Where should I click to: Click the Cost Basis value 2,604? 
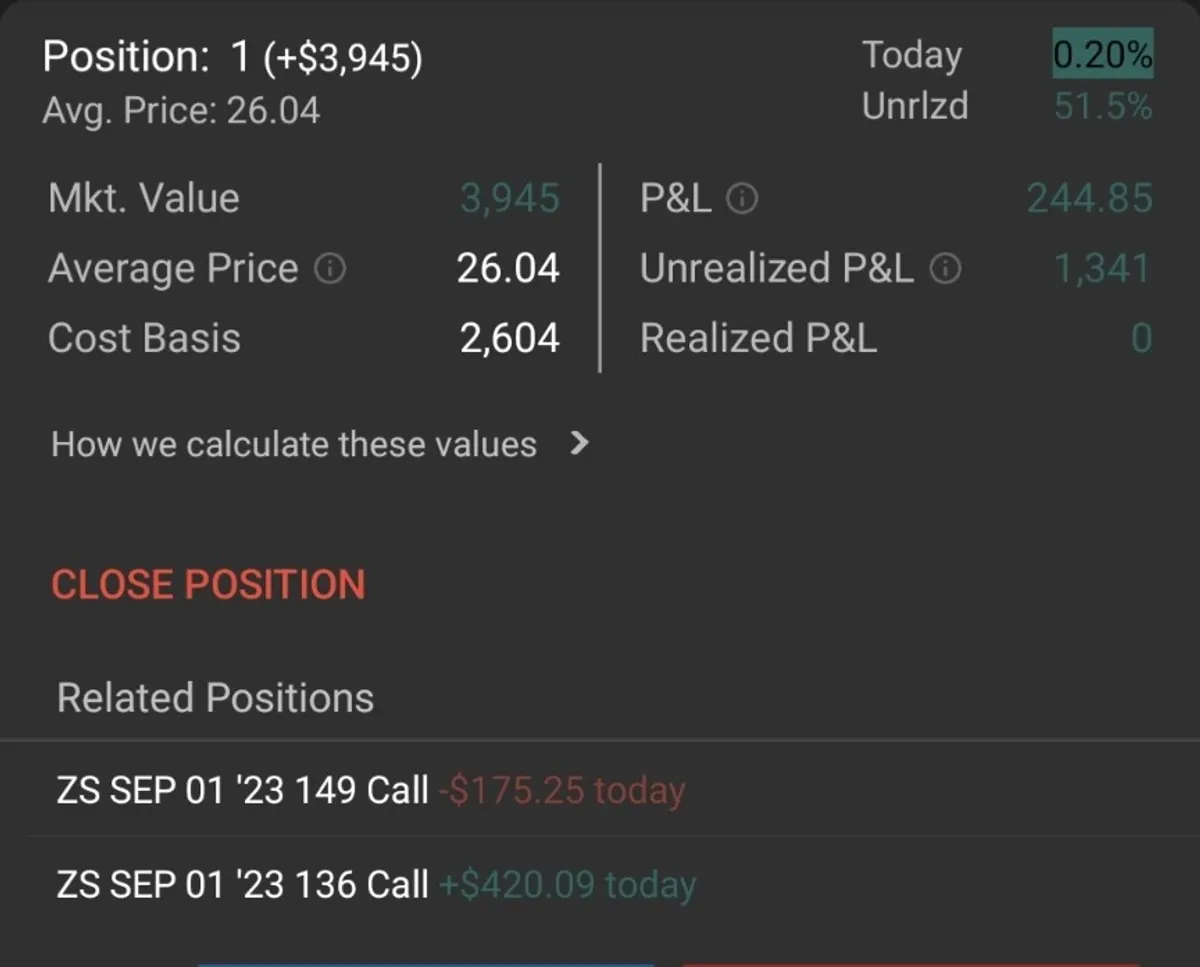(509, 339)
